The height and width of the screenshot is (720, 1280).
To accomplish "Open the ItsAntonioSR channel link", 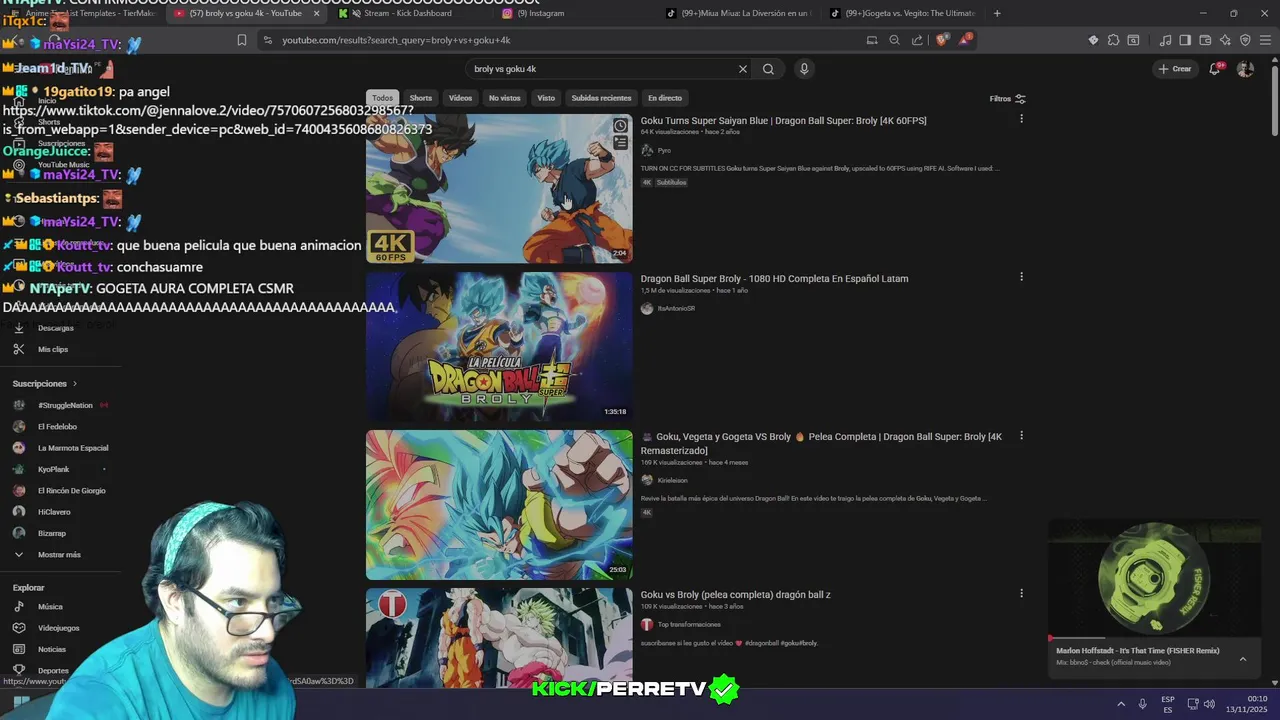I will pos(676,308).
